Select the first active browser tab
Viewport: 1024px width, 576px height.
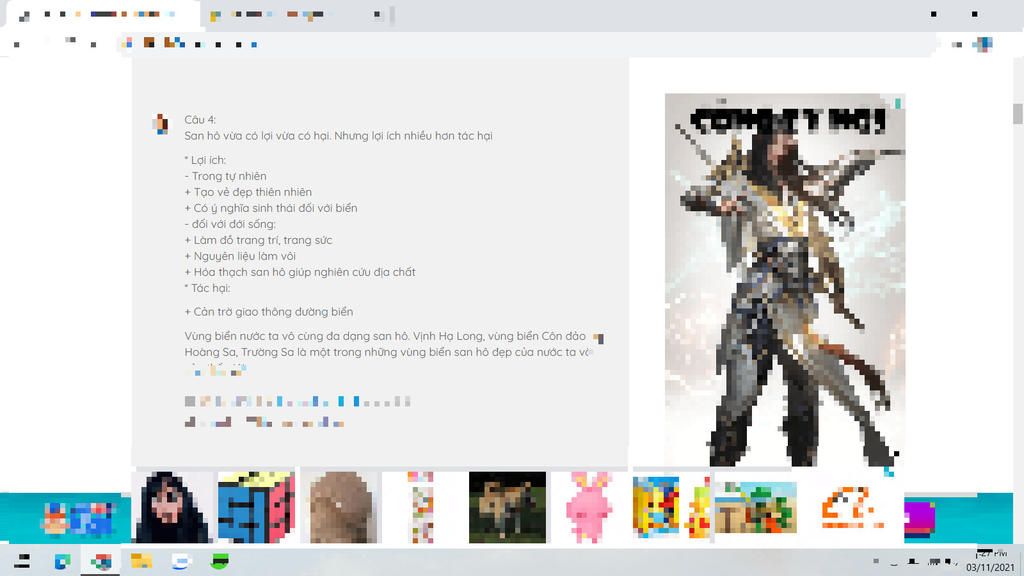point(101,14)
